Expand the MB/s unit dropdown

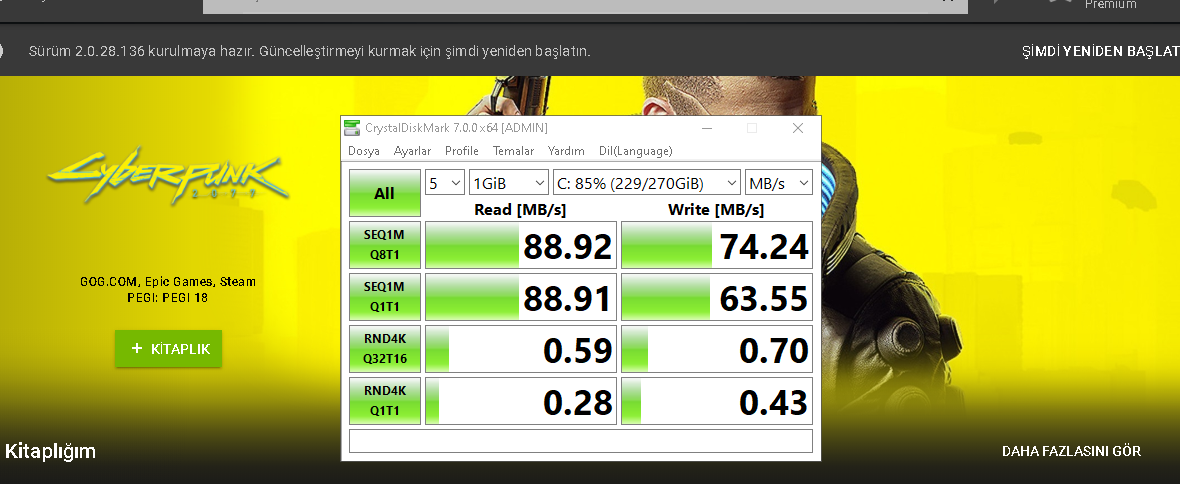click(779, 183)
